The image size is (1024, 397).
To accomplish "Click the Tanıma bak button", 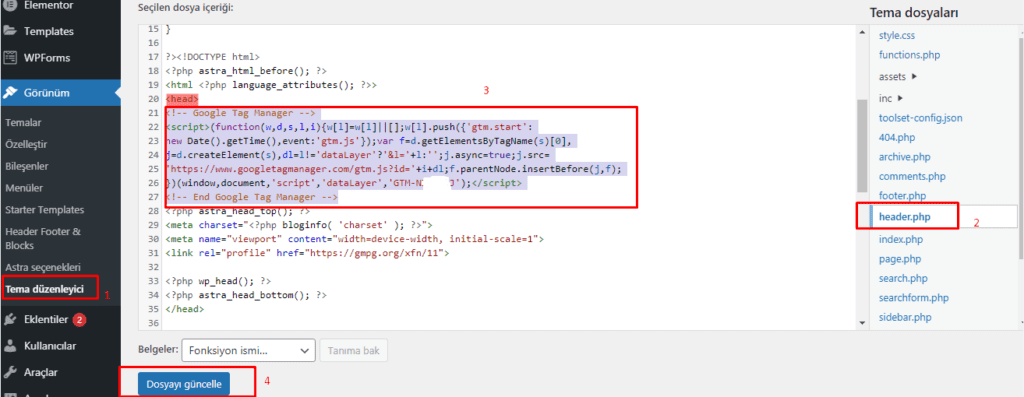I will [x=353, y=351].
